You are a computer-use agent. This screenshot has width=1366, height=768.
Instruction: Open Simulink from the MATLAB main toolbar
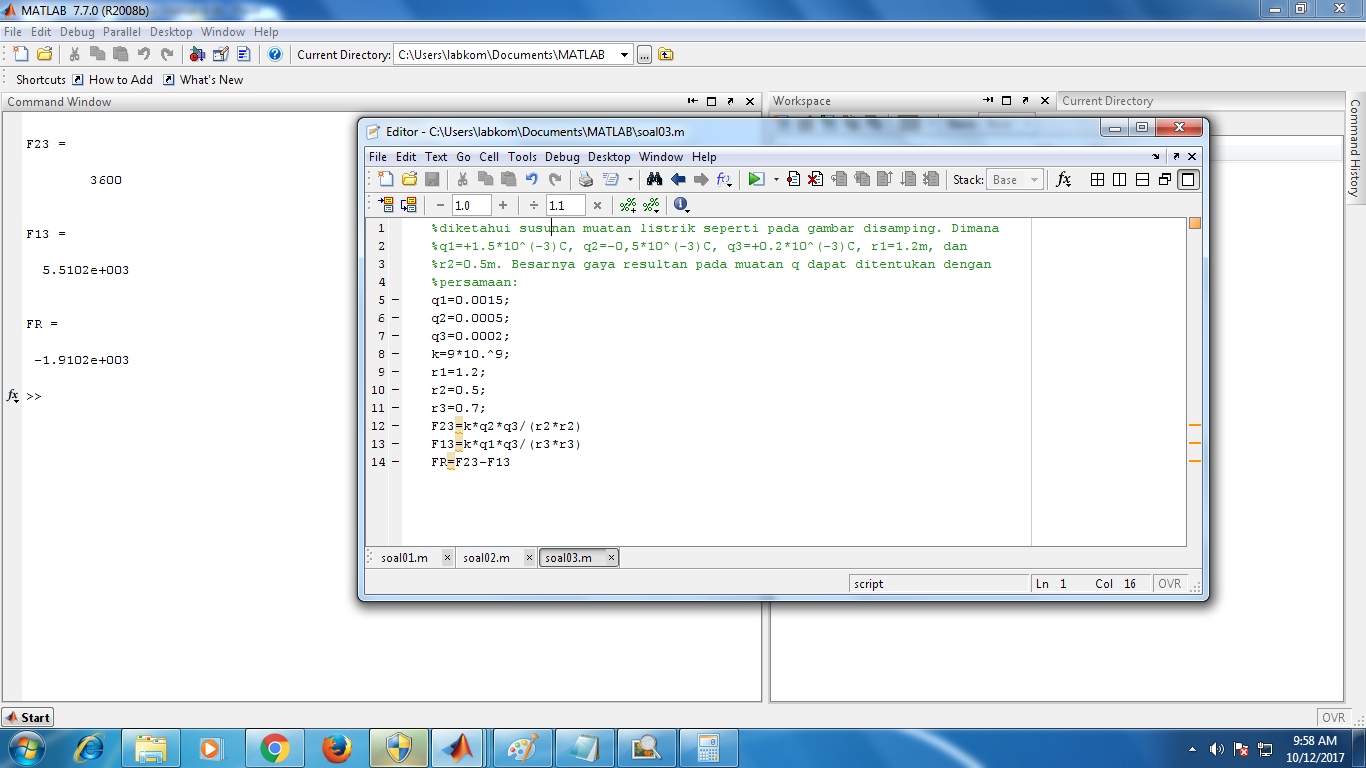pos(198,54)
